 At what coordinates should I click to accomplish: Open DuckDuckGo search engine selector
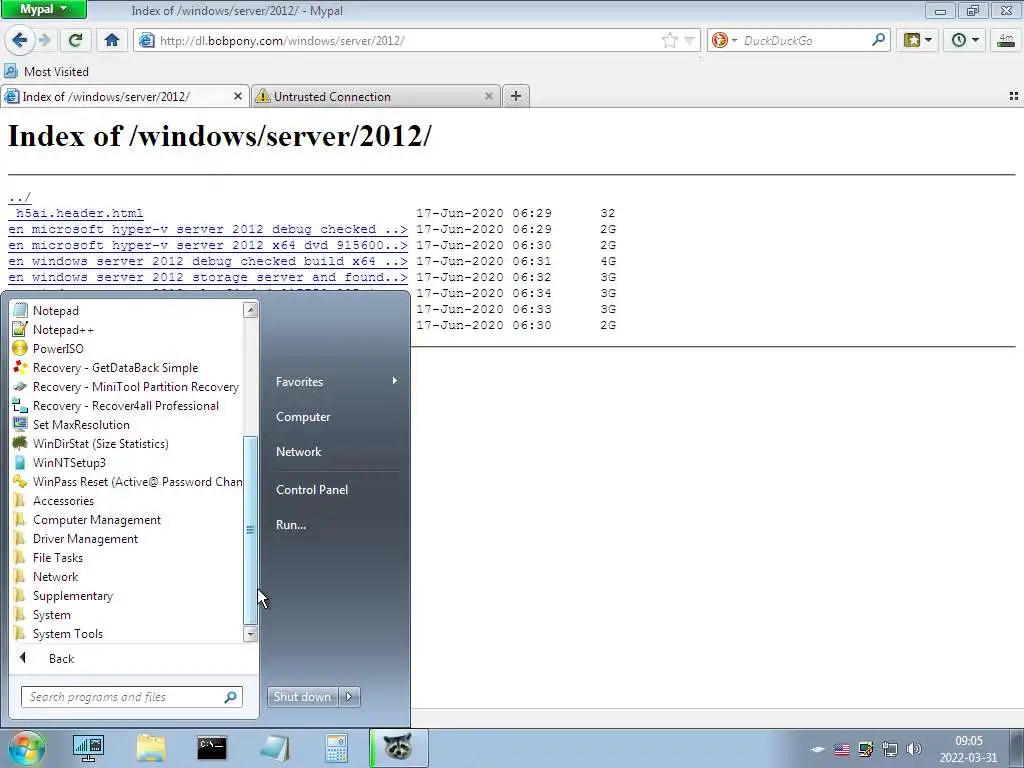(x=724, y=40)
